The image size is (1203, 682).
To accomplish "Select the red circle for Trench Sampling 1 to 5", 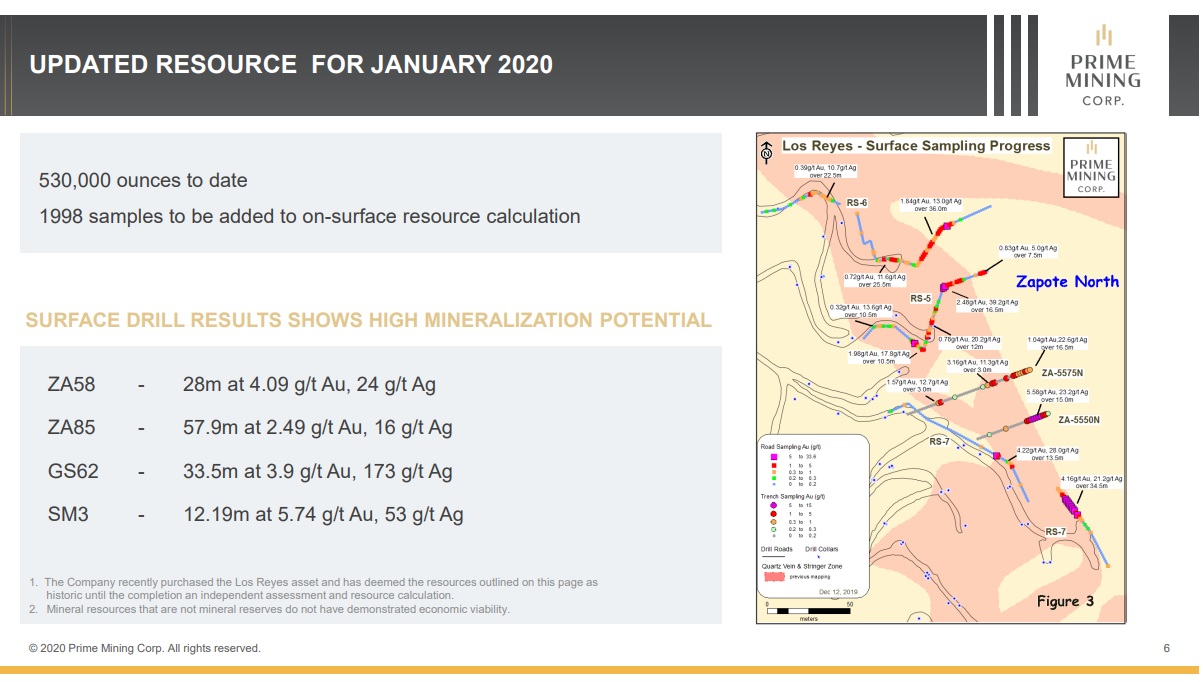I will (x=775, y=515).
